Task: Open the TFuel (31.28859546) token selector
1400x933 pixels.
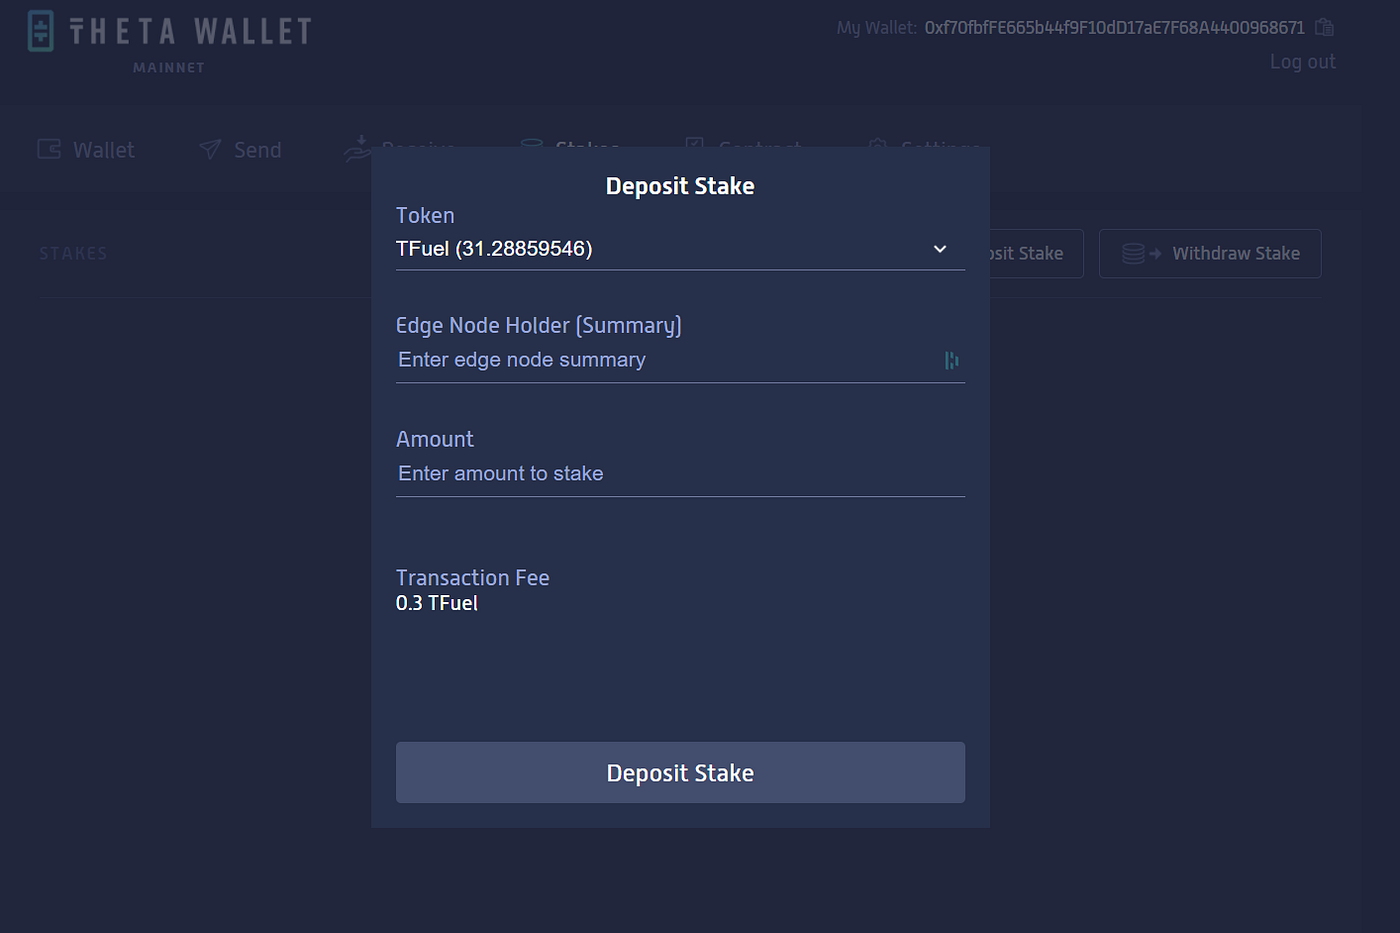Action: 680,249
